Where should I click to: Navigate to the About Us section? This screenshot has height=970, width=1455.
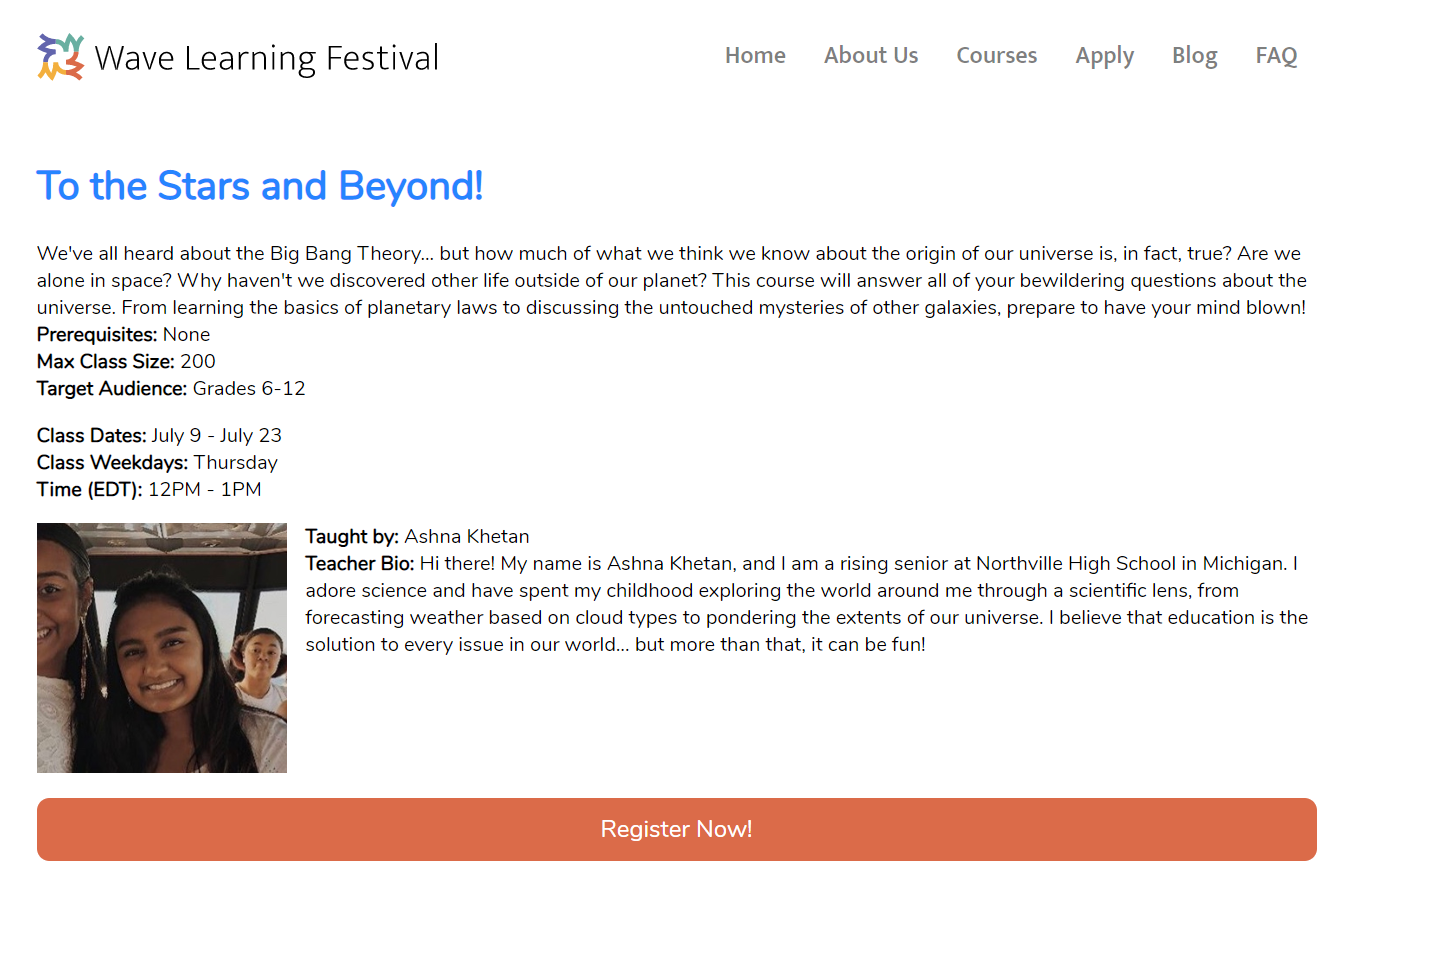(870, 56)
